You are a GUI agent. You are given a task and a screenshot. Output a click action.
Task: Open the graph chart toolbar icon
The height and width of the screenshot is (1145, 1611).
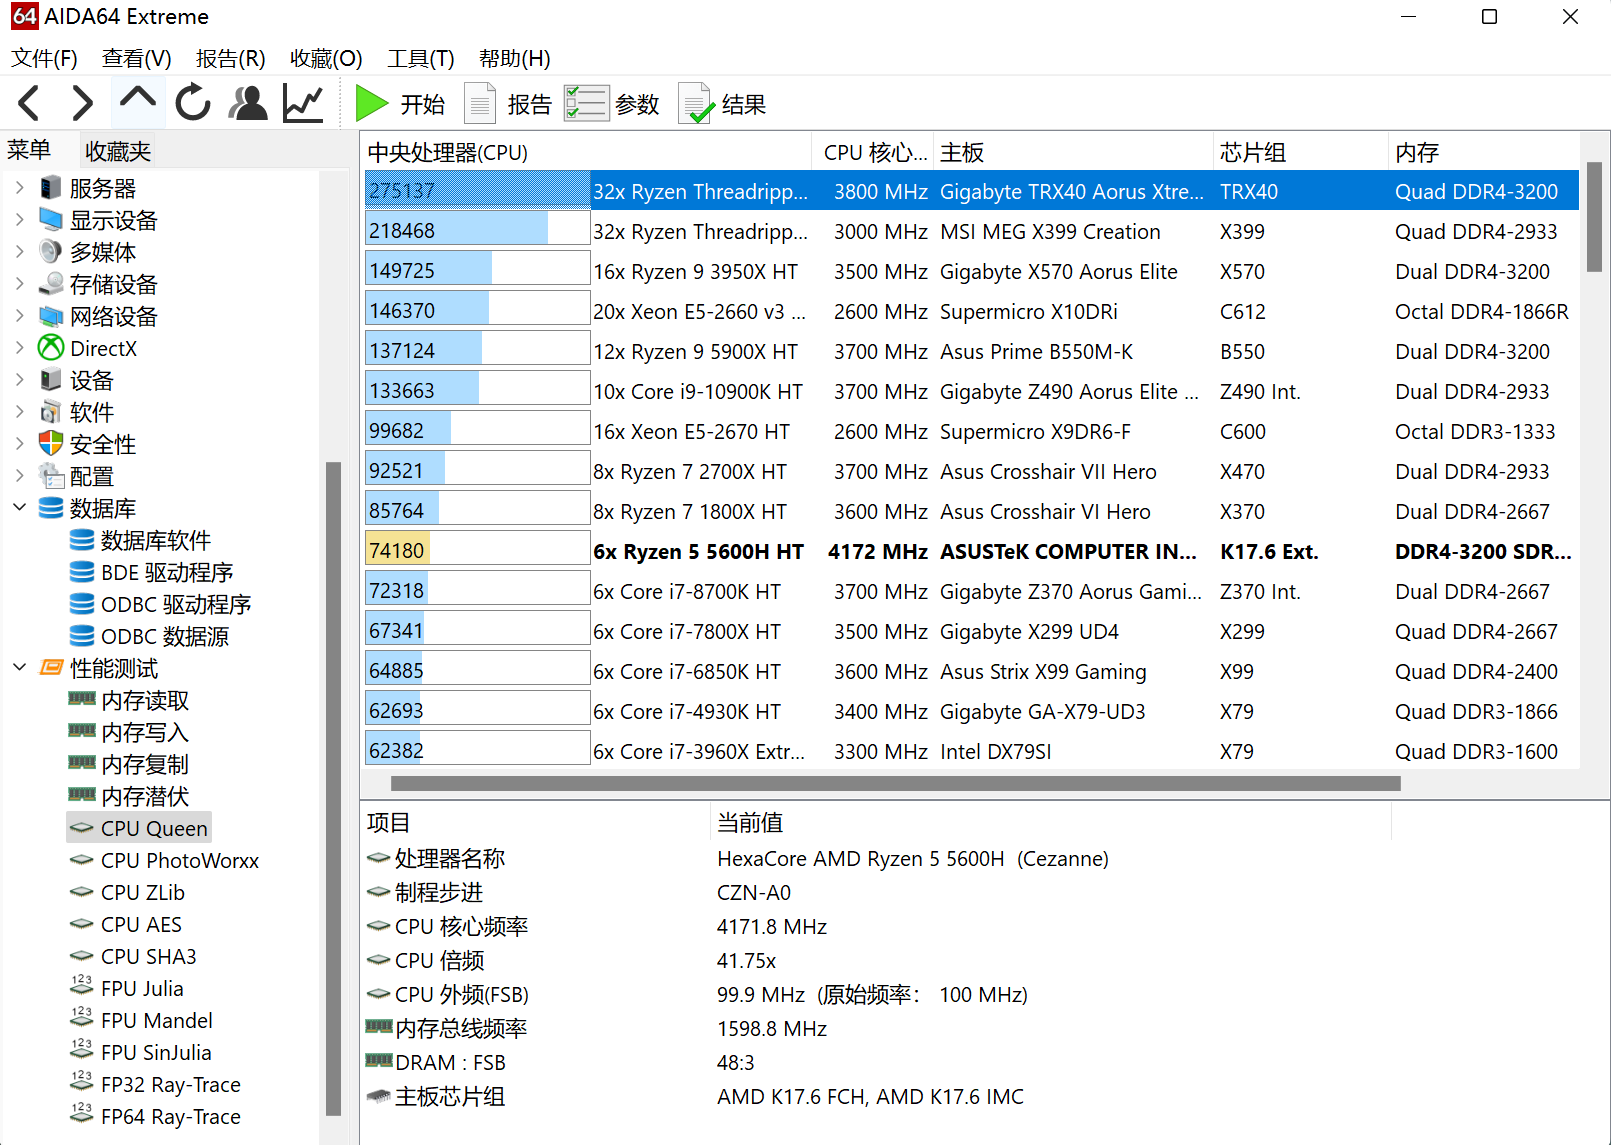tap(303, 103)
